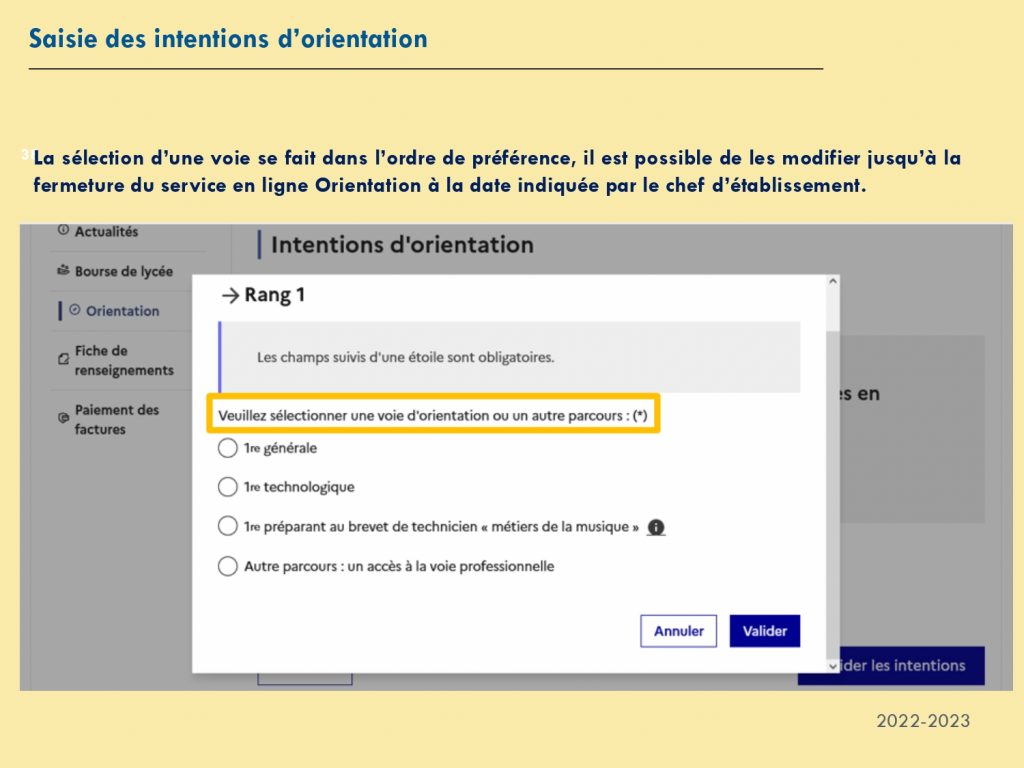The width and height of the screenshot is (1024, 768).
Task: Select 1re préparant au brevet de technicien
Action: click(x=228, y=526)
